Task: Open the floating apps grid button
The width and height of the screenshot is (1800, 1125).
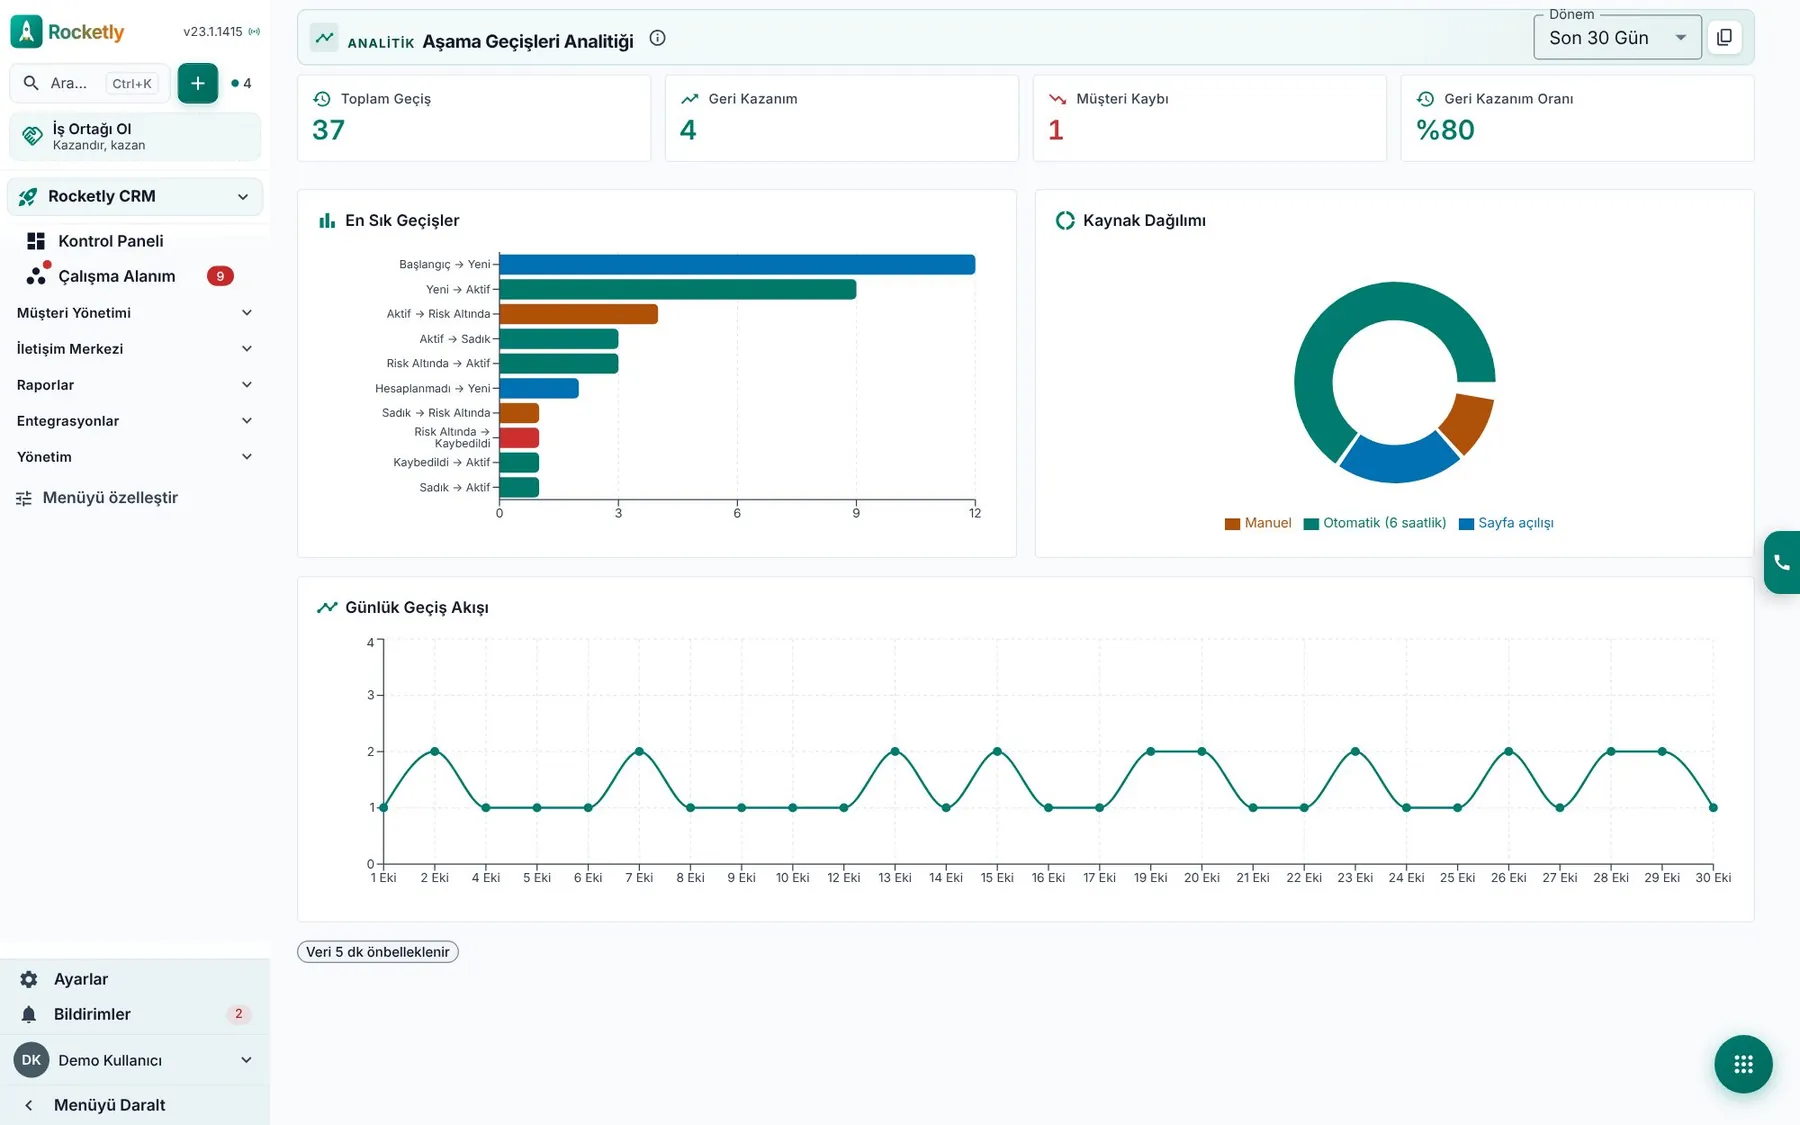Action: [x=1743, y=1064]
